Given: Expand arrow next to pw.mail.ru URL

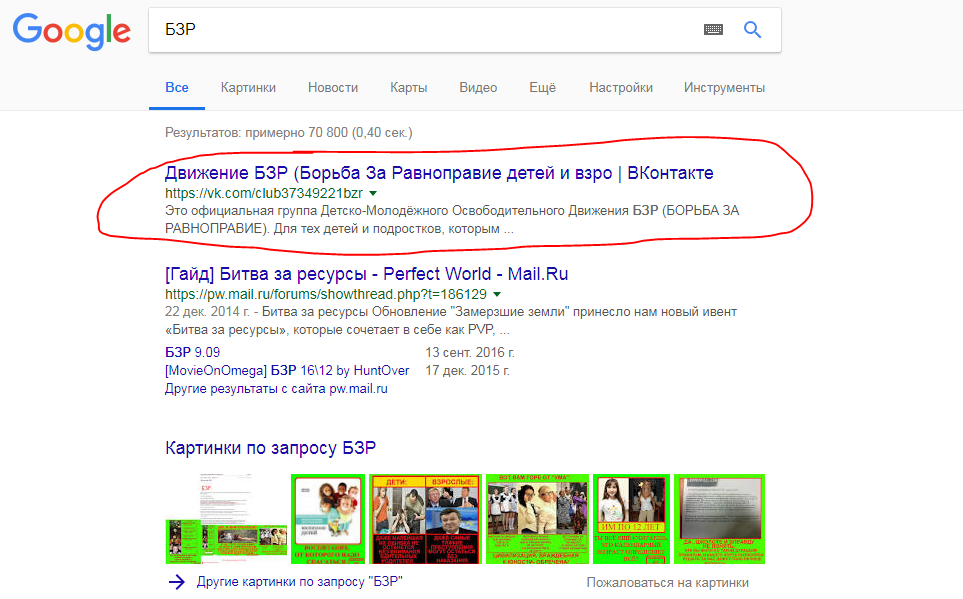Looking at the screenshot, I should pos(497,294).
